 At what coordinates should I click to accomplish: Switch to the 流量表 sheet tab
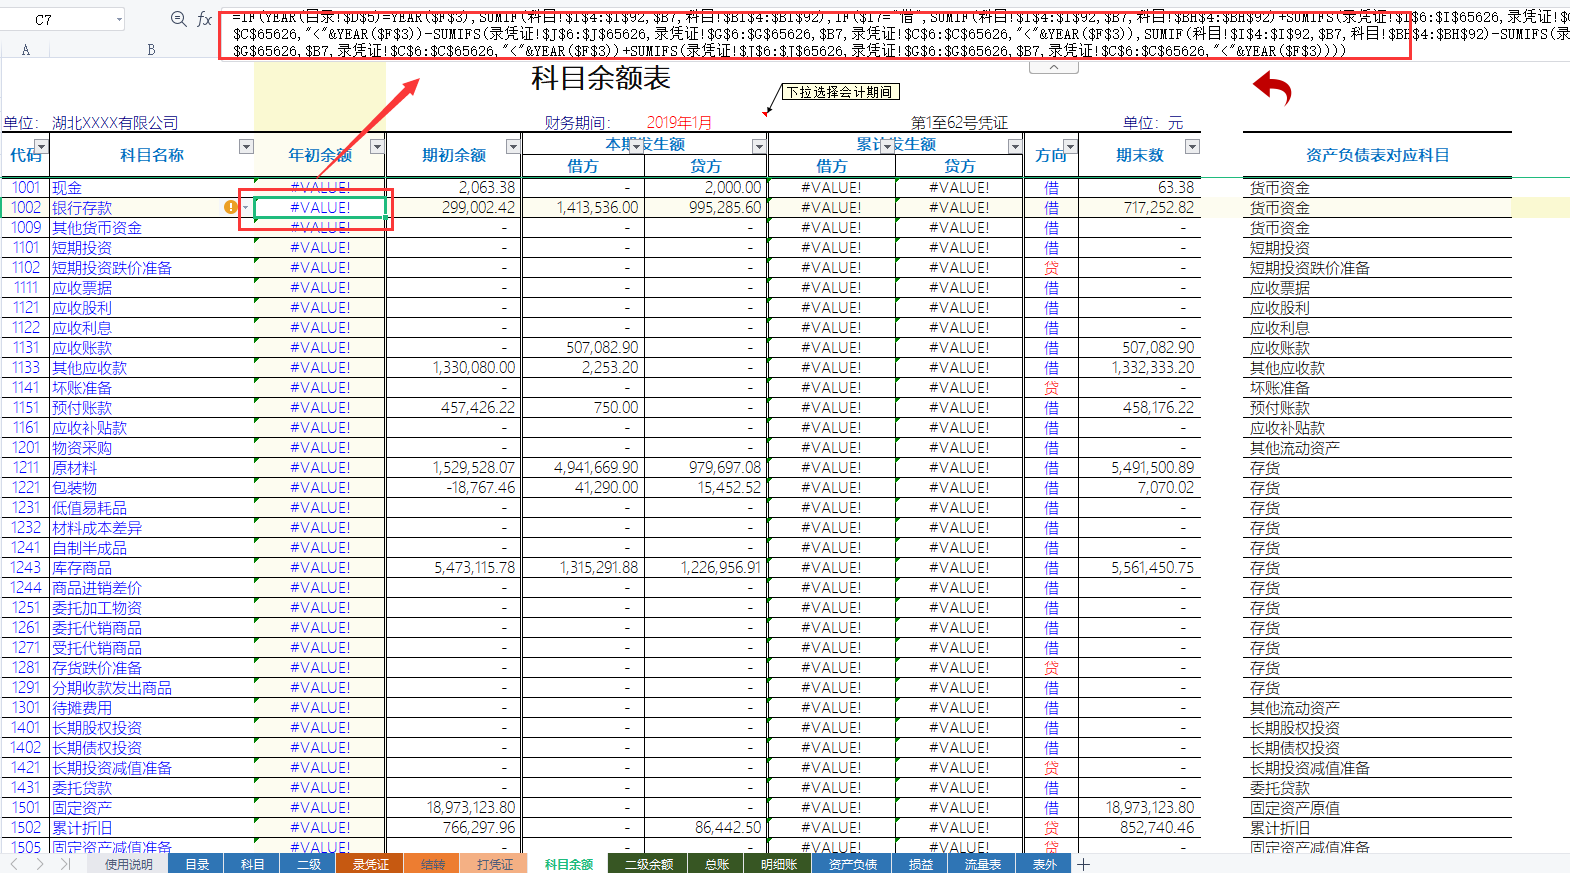tap(983, 864)
